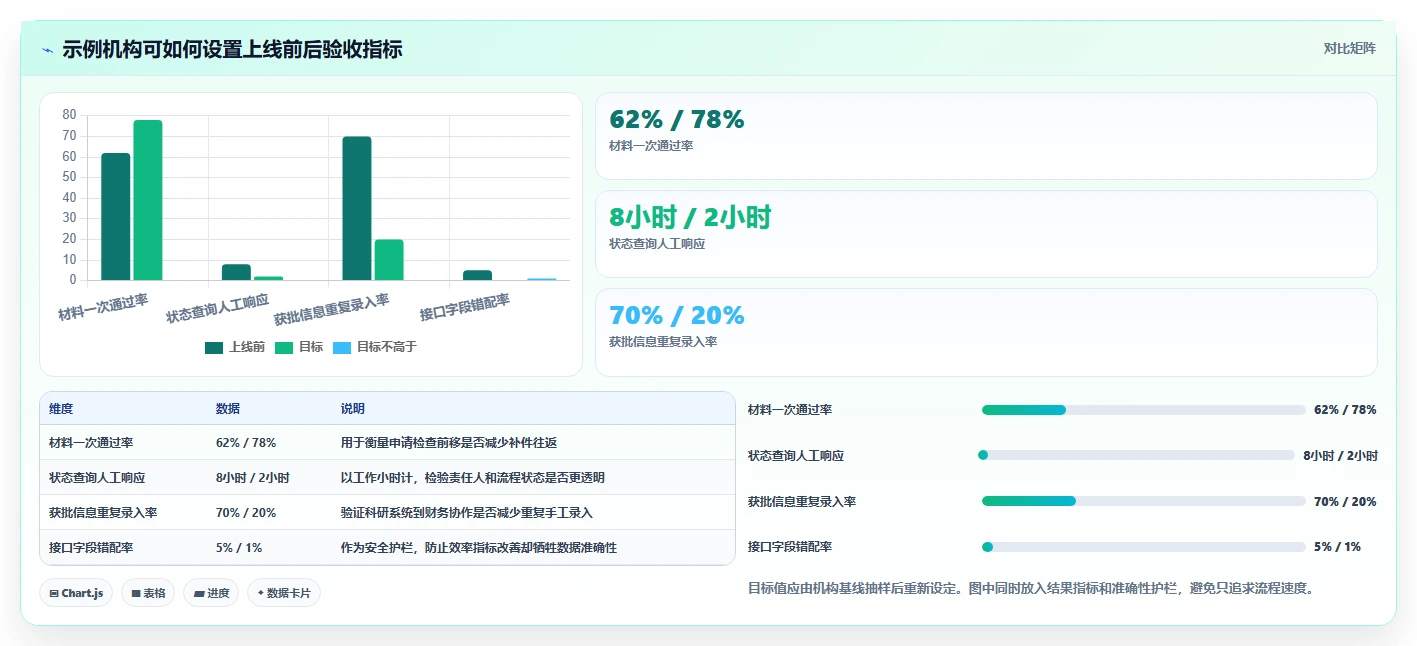Click the 维度 column header
This screenshot has height=646, width=1417.
point(61,409)
